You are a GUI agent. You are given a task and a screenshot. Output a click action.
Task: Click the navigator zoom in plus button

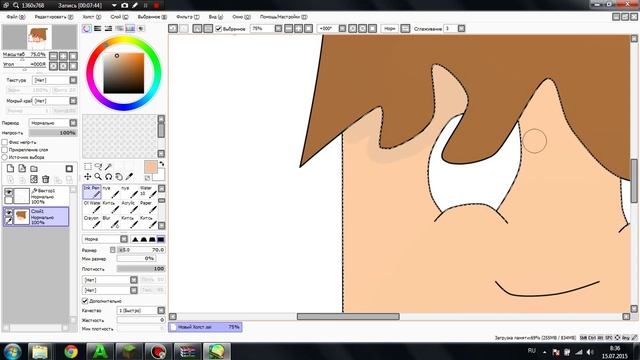click(63, 56)
